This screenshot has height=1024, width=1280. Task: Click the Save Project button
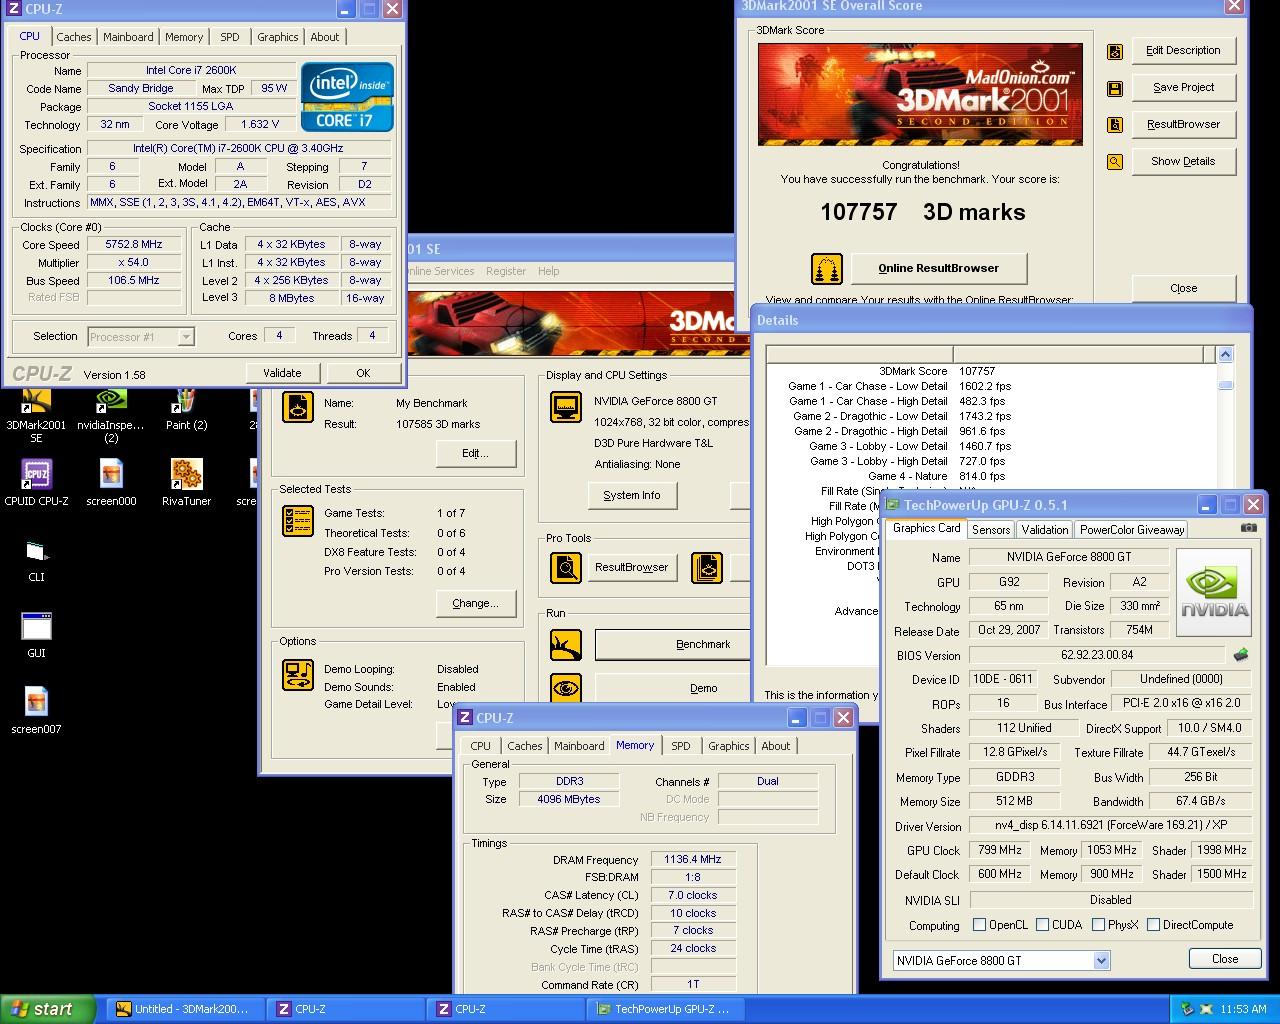[x=1184, y=87]
